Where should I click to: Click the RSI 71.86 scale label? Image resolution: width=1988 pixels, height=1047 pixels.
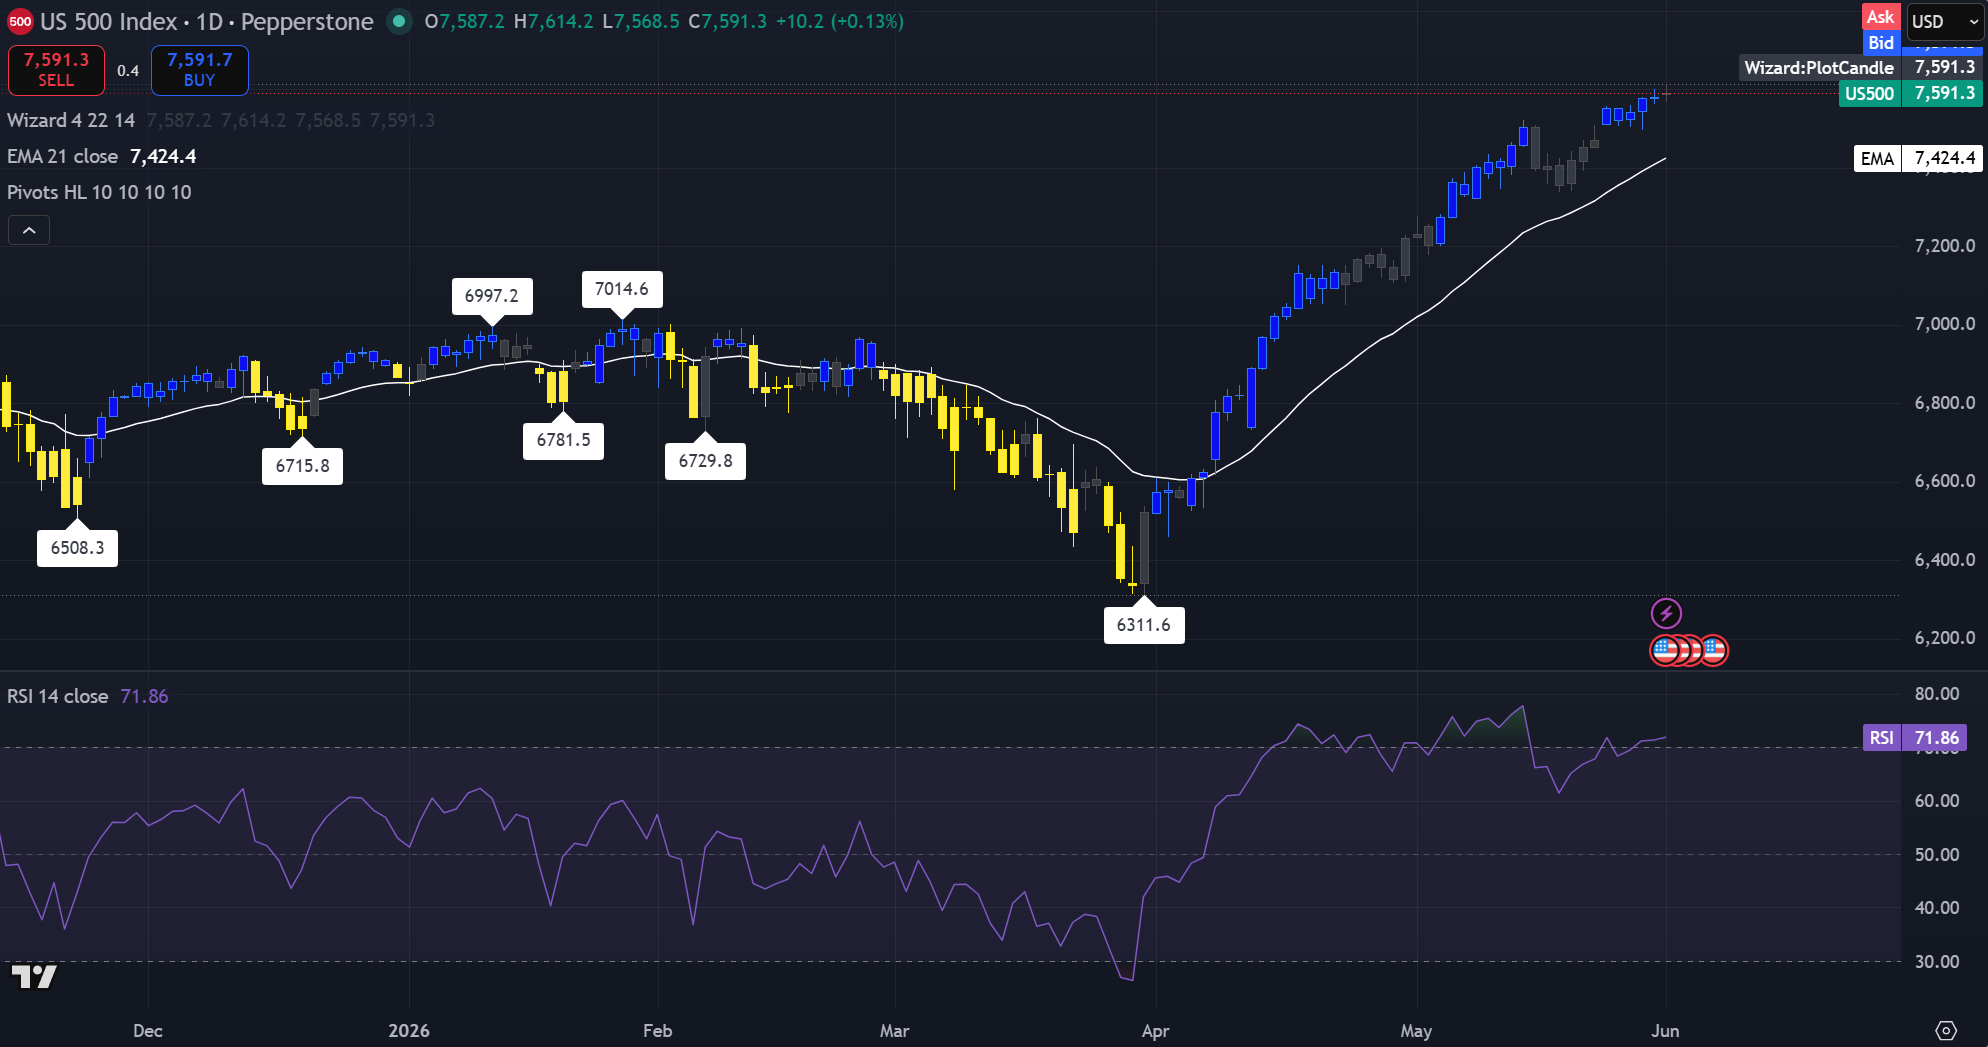[x=1915, y=738]
